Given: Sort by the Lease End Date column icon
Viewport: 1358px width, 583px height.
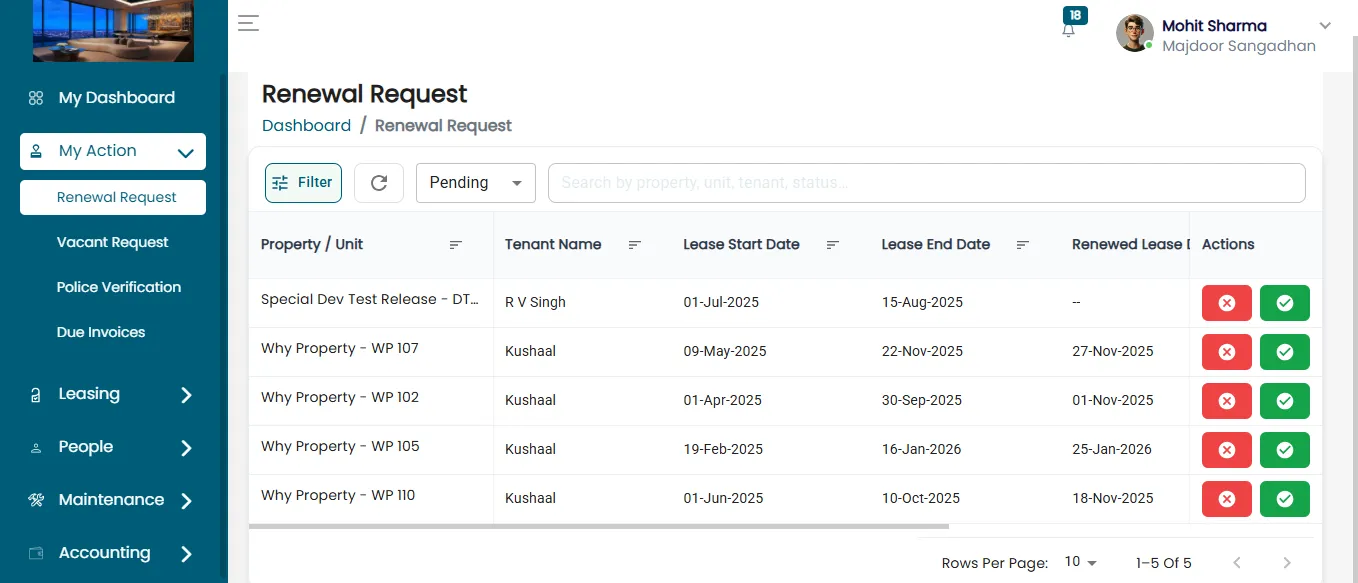Looking at the screenshot, I should pyautogui.click(x=1023, y=245).
